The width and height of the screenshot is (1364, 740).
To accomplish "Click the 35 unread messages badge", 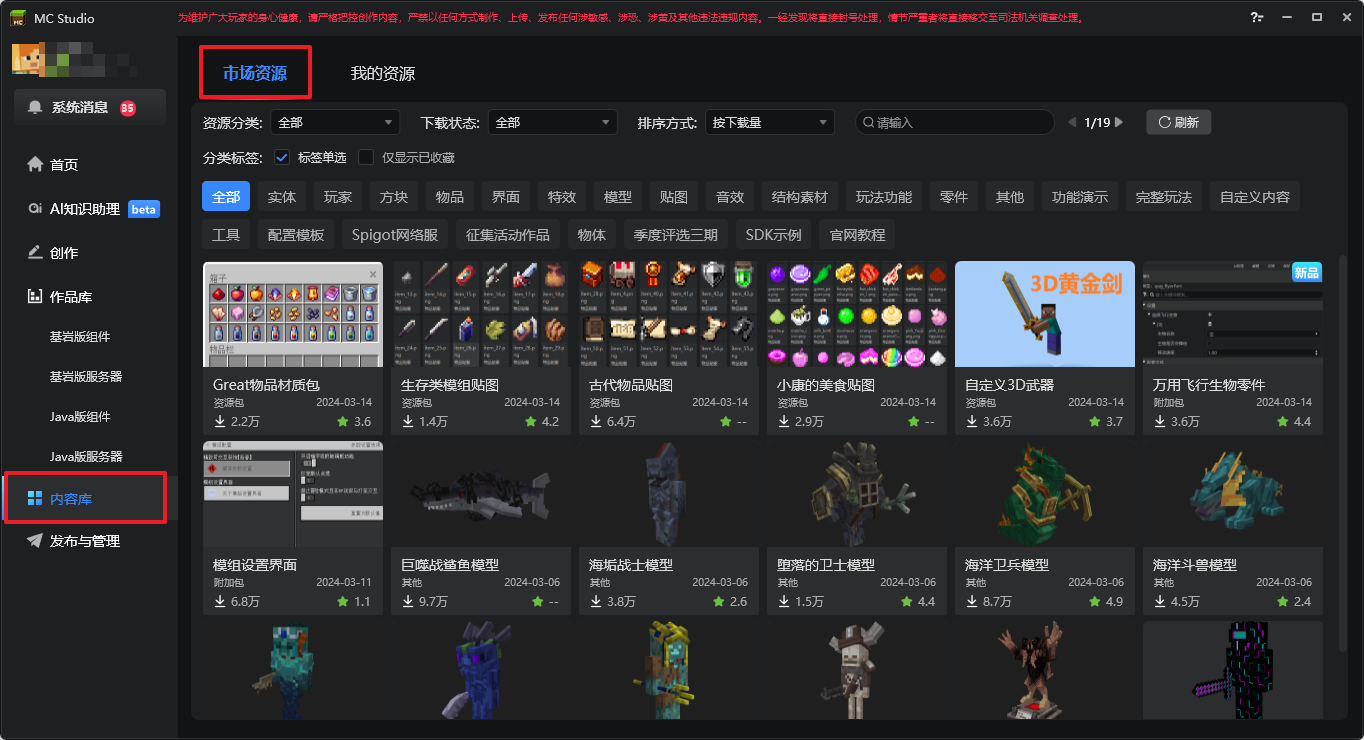I will [128, 108].
